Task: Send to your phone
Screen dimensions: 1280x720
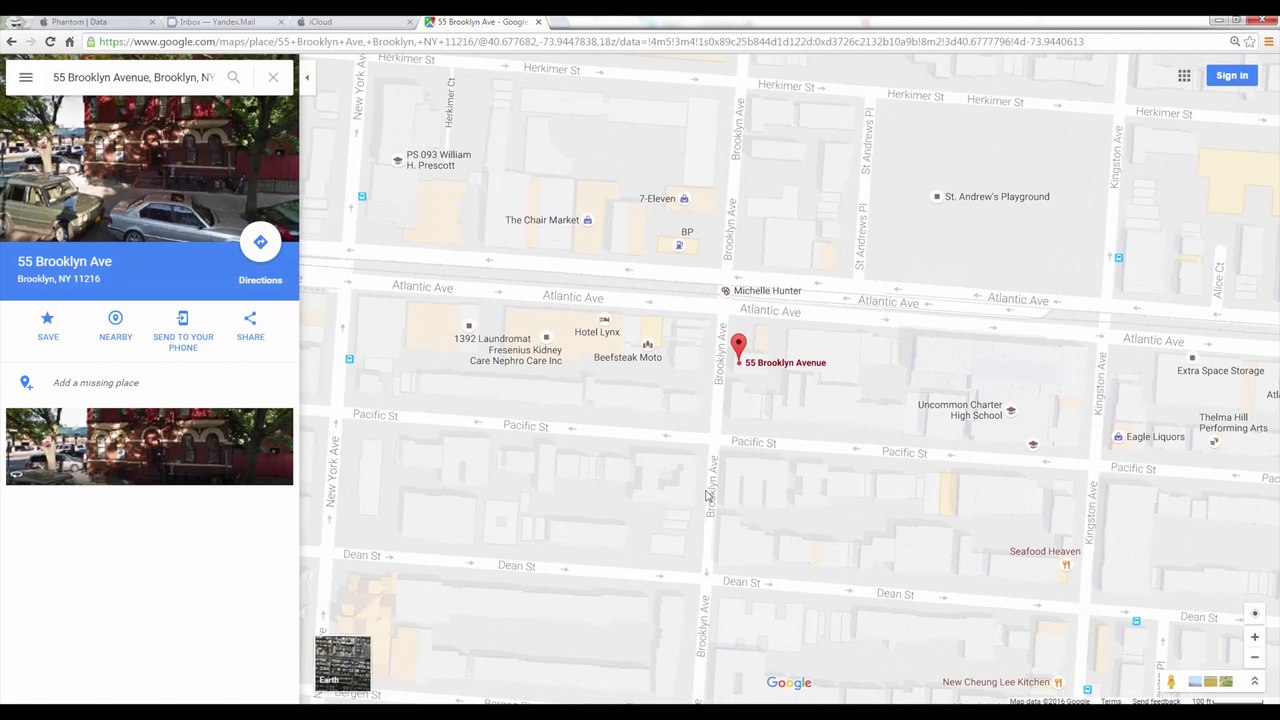Action: 183,329
